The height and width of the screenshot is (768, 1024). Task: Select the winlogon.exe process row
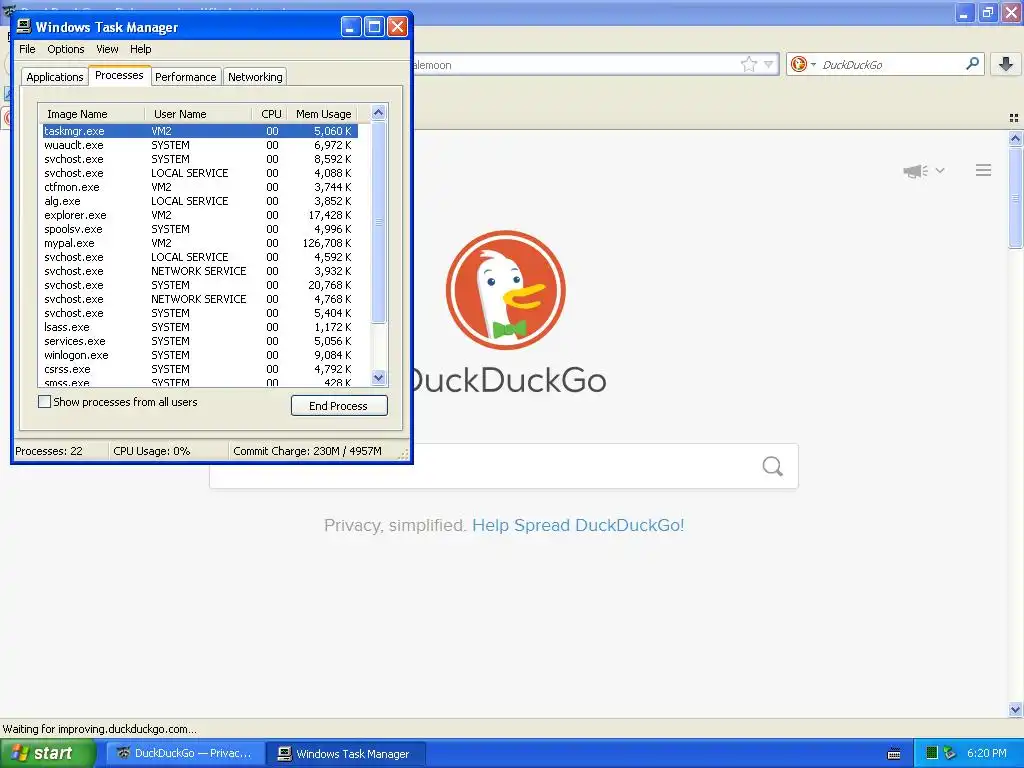tap(200, 355)
